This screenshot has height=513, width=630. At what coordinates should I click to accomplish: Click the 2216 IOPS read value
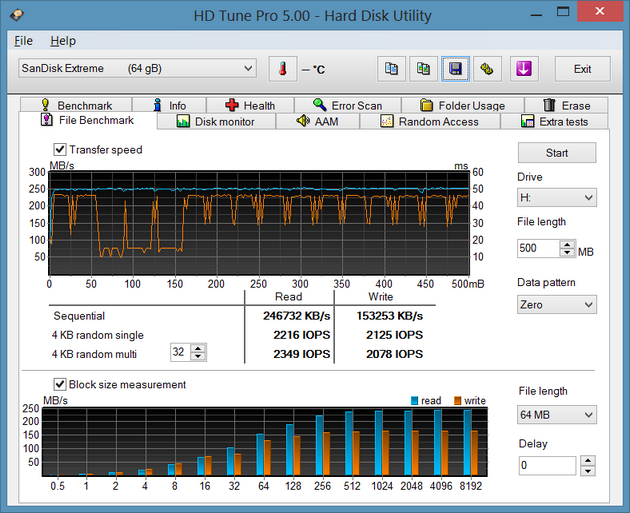(x=302, y=335)
